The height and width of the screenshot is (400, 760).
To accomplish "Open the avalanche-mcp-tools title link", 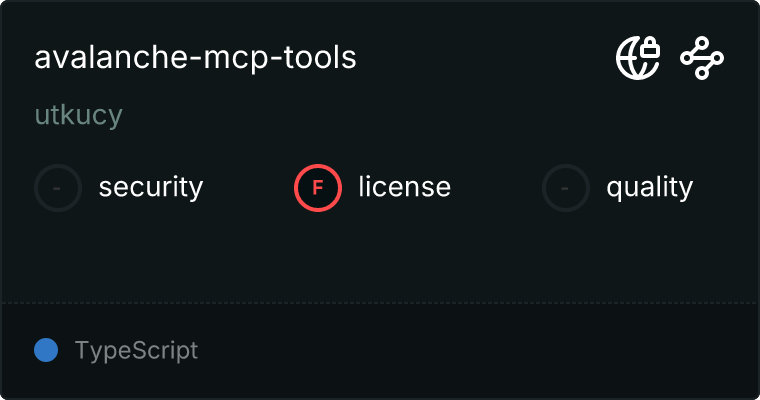I will (x=195, y=58).
